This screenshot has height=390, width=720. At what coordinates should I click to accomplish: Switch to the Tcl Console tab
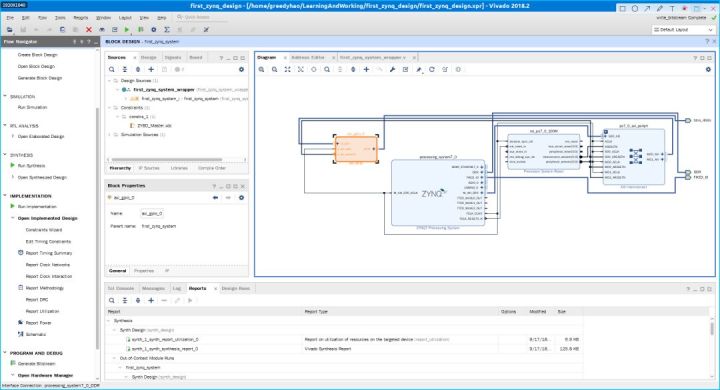click(x=121, y=288)
